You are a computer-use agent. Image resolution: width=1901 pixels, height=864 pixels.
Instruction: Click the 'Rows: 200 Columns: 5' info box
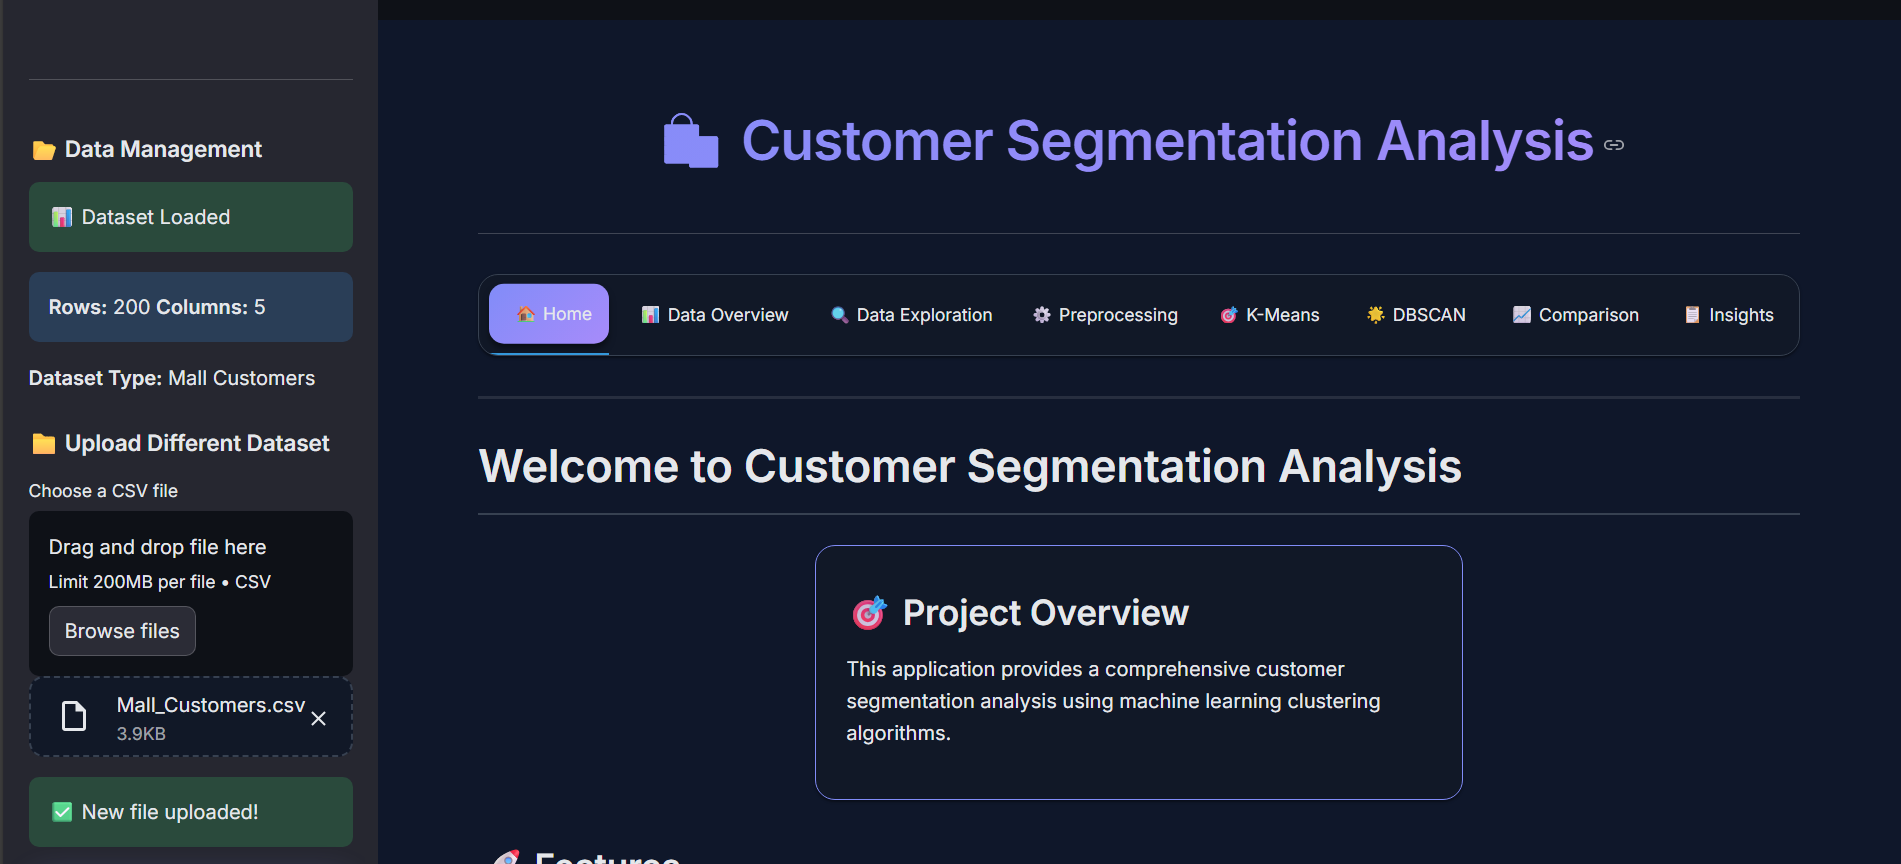click(x=191, y=307)
